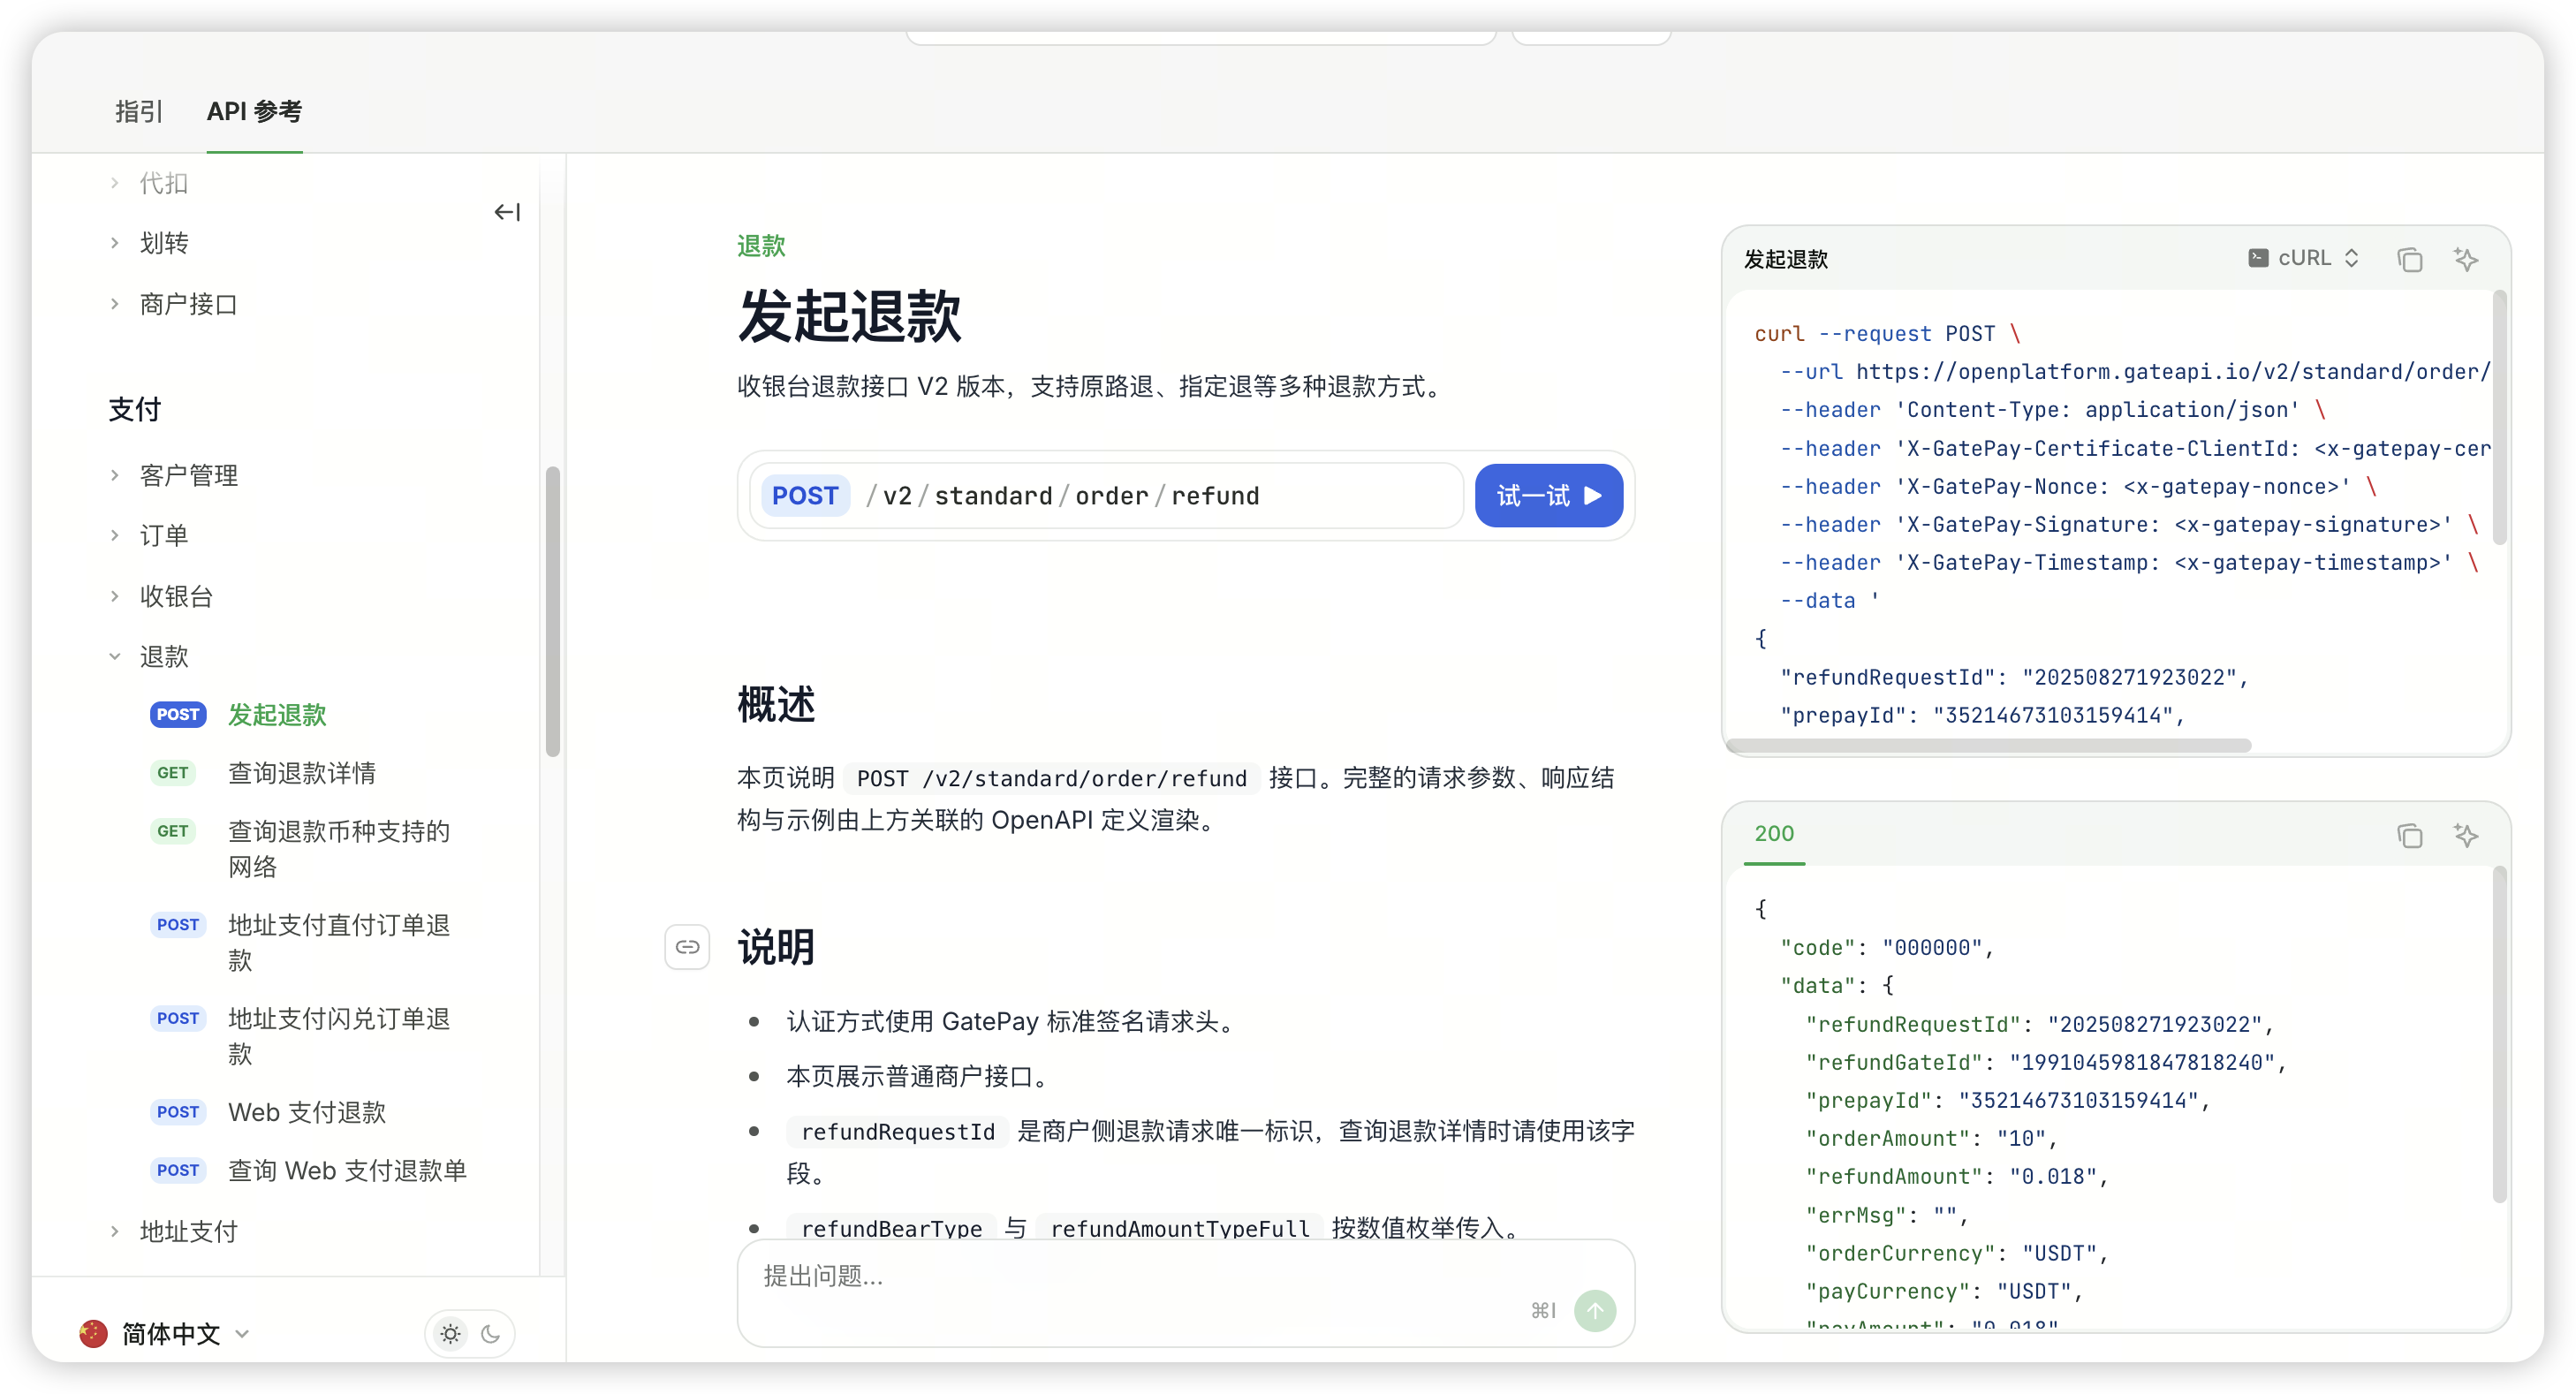Click the cURL code horizontal scrollbar

coord(1988,746)
